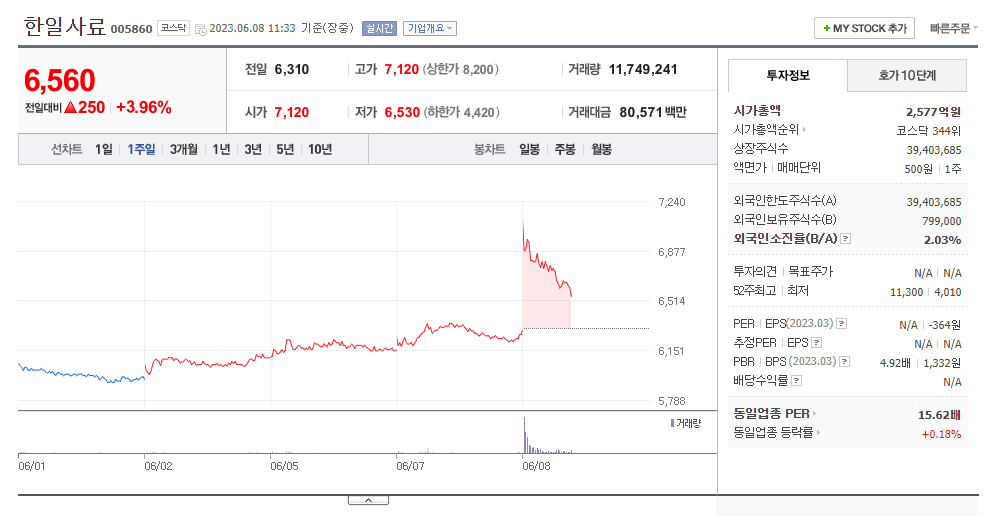Click the 코스닥 344위 rank value
988x516 pixels.
tap(929, 131)
